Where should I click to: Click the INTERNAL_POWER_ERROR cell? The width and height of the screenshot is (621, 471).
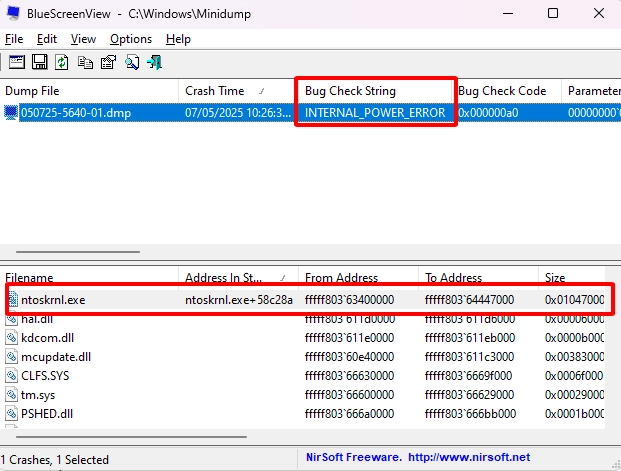pyautogui.click(x=375, y=113)
